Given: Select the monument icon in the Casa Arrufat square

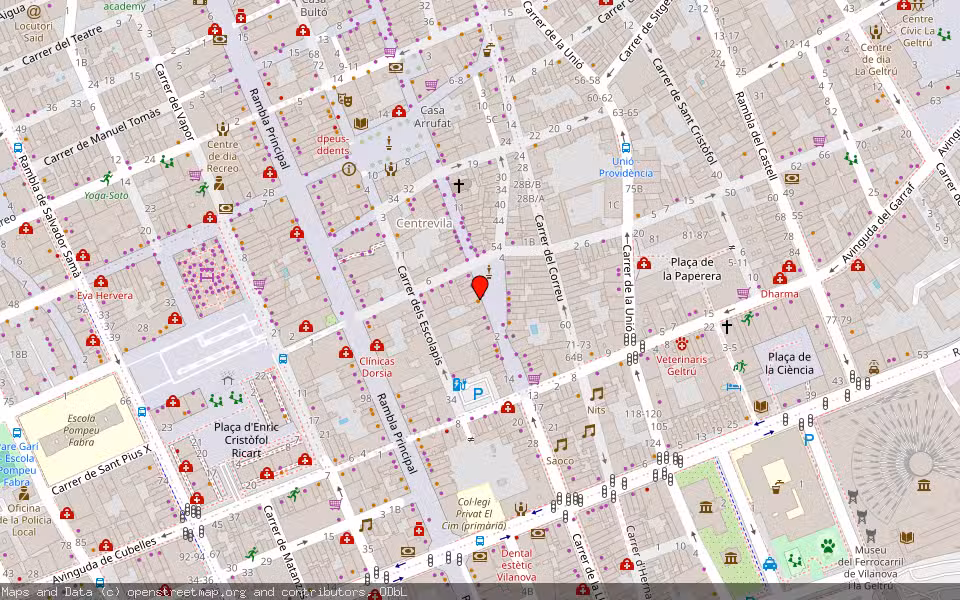Looking at the screenshot, I should click(388, 143).
